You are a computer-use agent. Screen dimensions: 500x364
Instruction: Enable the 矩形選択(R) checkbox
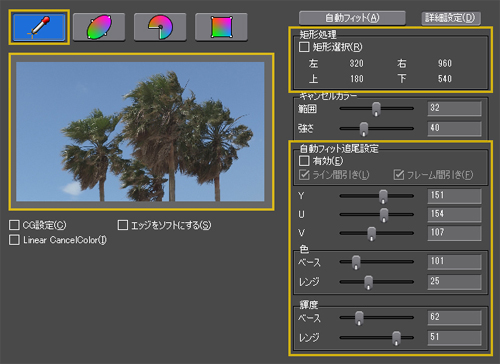(x=304, y=47)
